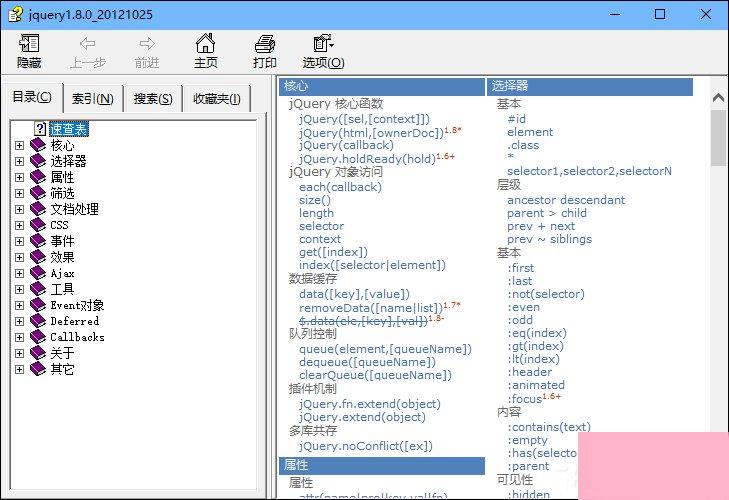Viewport: 729px width, 500px height.
Task: Open the :not(selector) link
Action: pos(546,294)
